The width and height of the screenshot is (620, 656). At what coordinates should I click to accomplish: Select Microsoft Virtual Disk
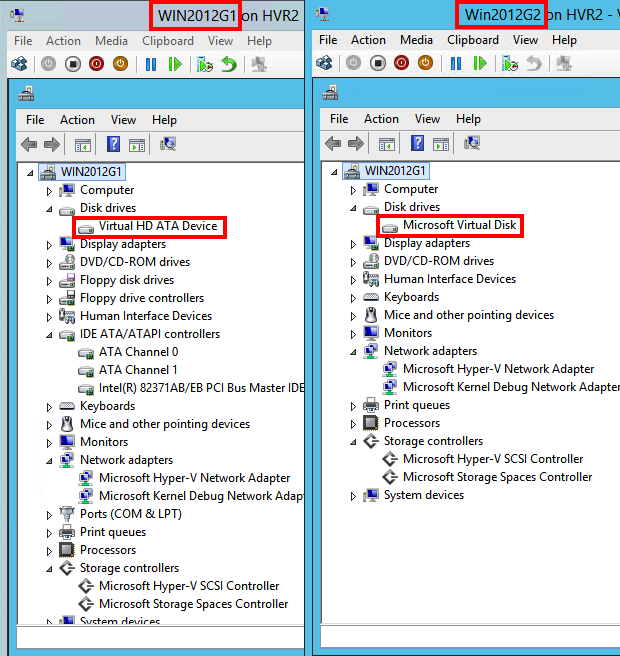[459, 226]
